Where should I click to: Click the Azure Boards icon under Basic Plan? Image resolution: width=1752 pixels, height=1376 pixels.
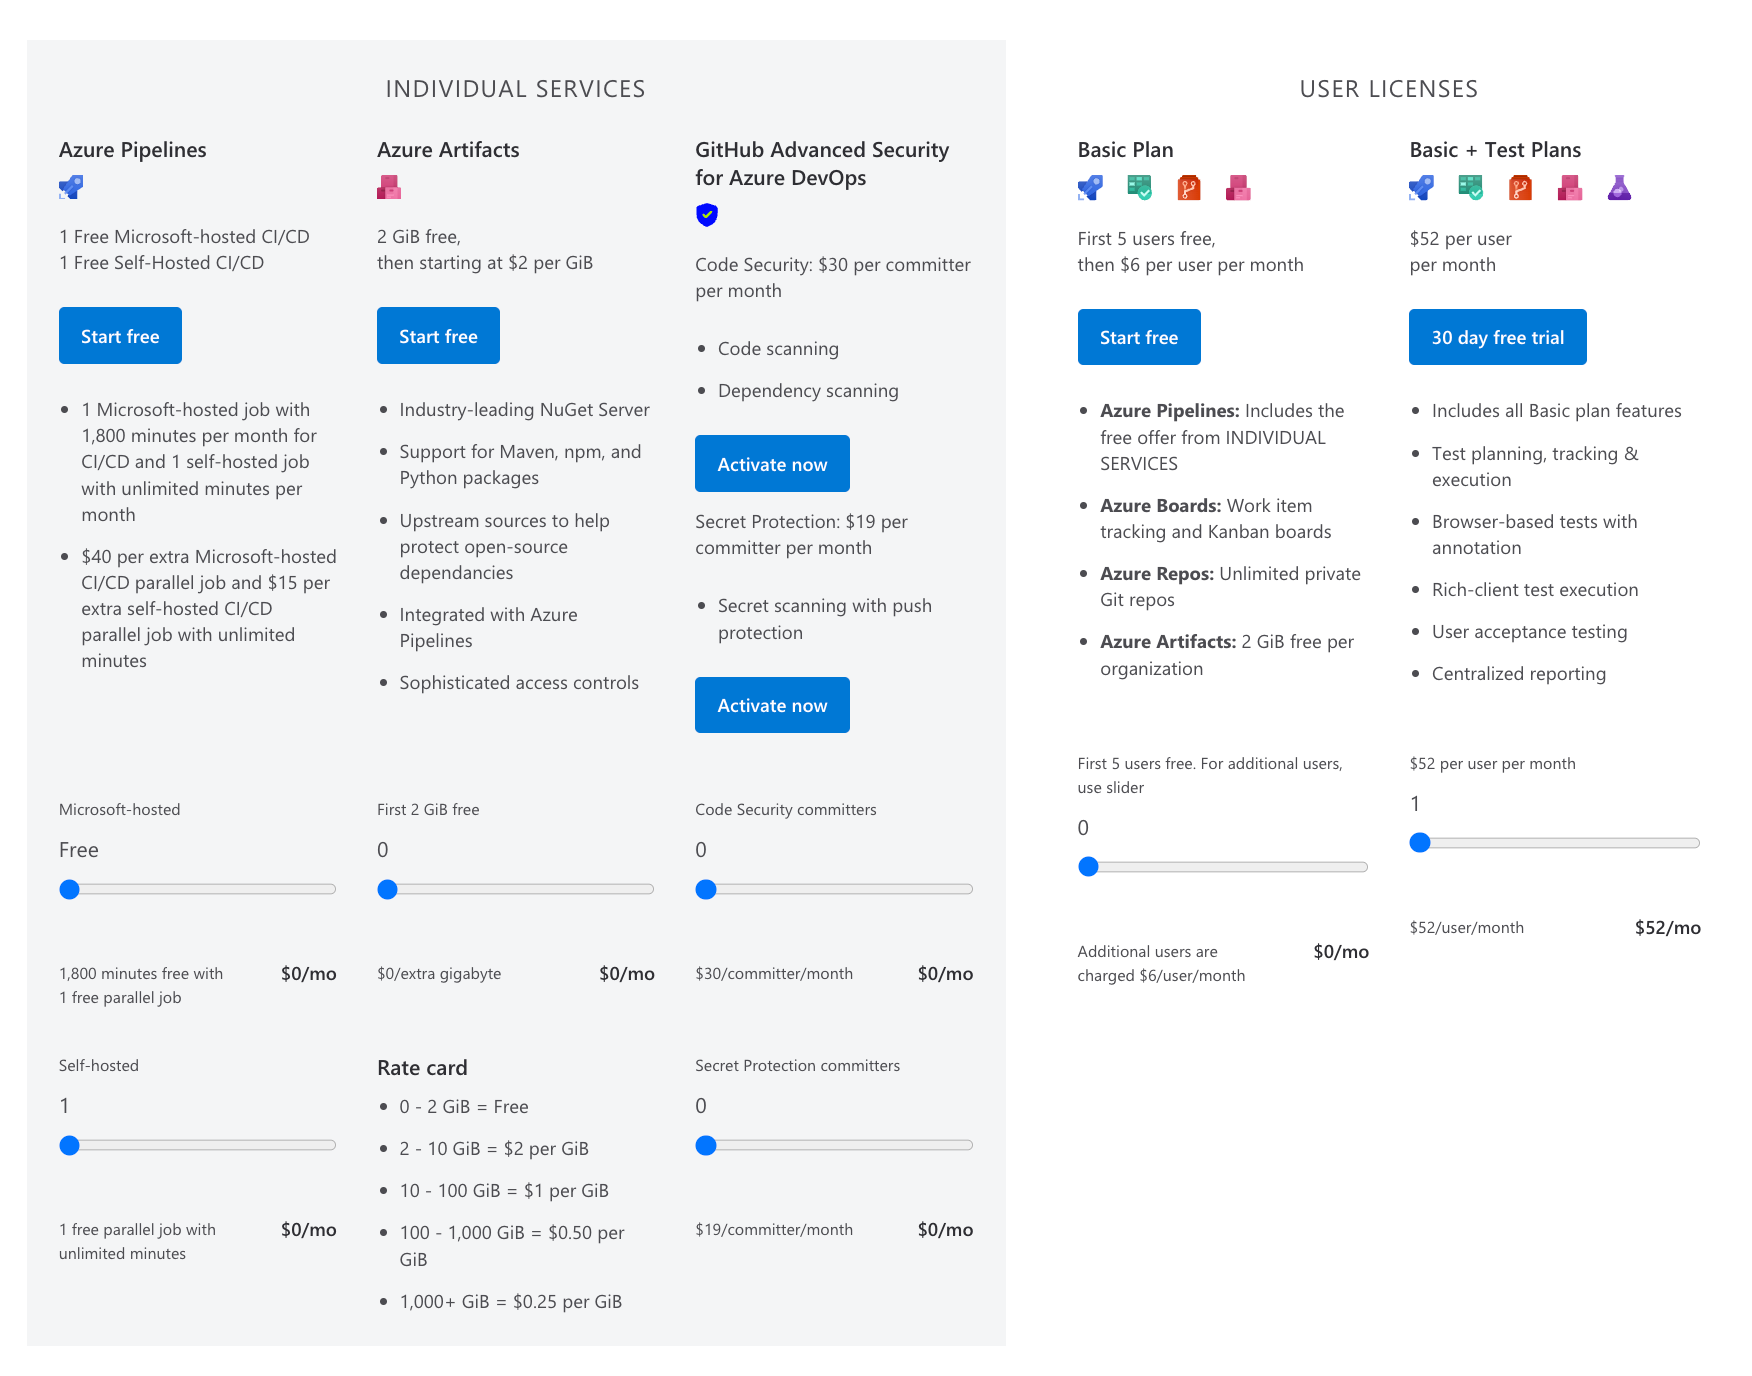tap(1140, 188)
